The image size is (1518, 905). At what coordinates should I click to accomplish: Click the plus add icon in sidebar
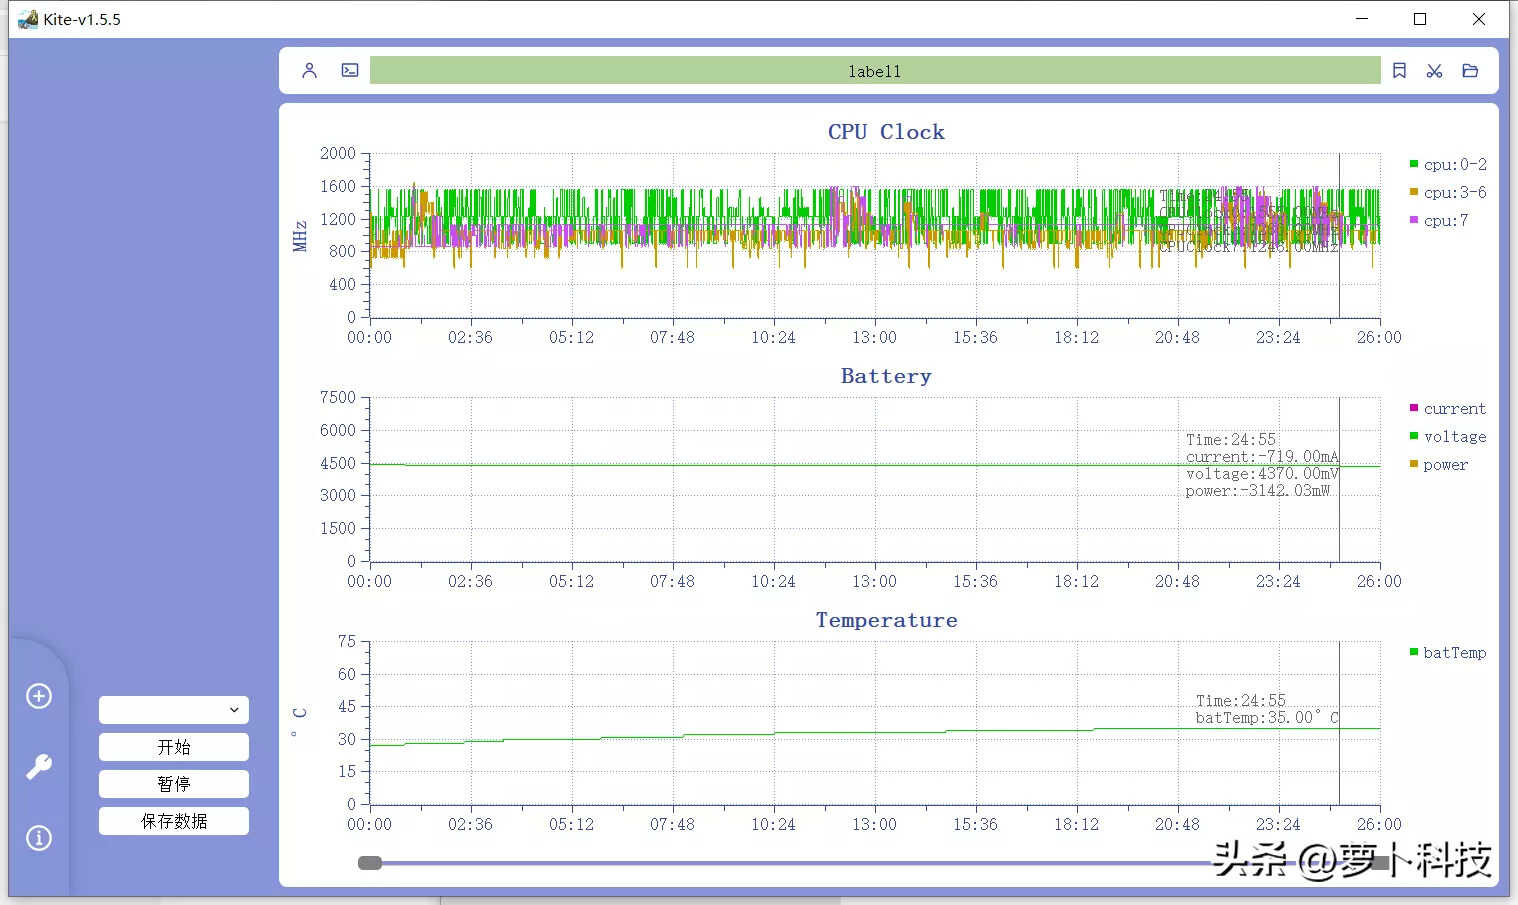point(39,696)
